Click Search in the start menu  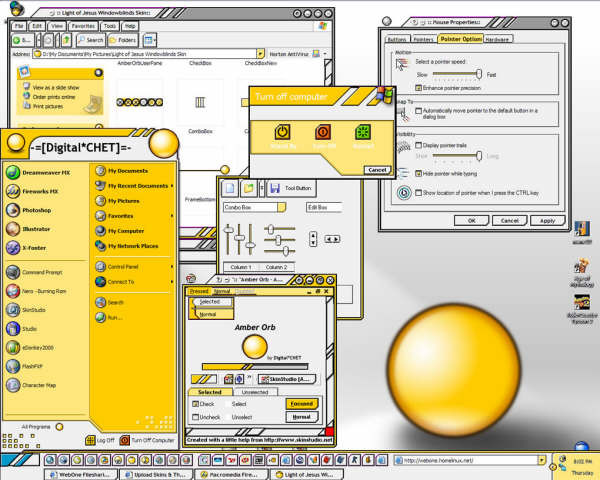point(109,302)
